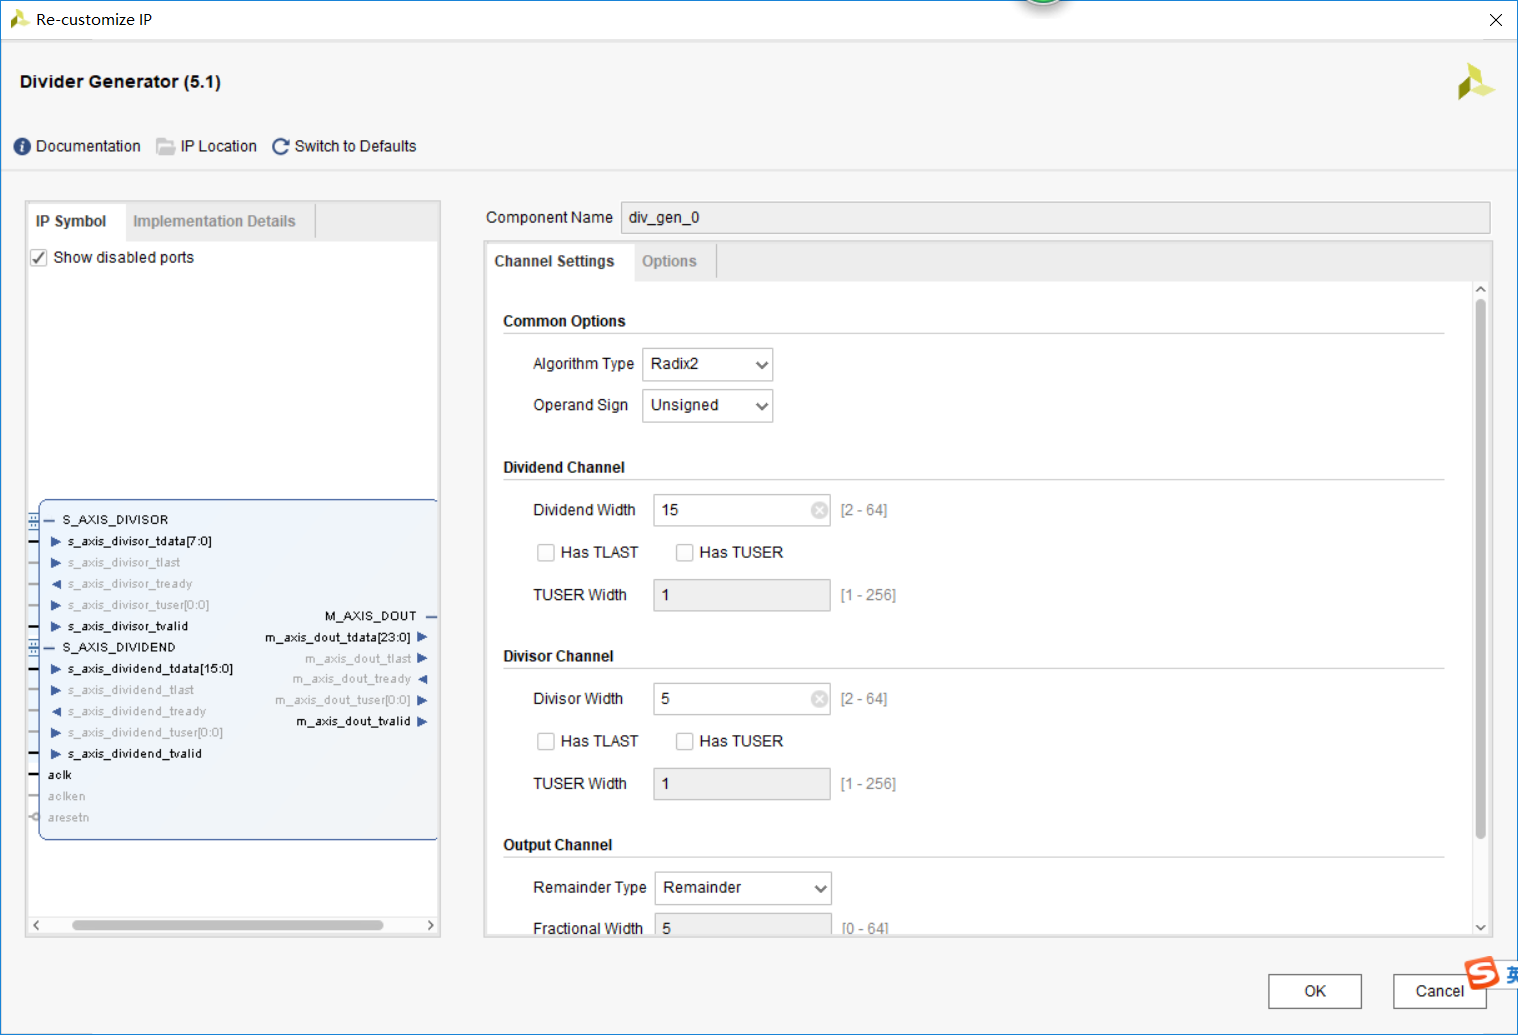Image resolution: width=1518 pixels, height=1035 pixels.
Task: Enable Has TLAST in Divisor Channel
Action: click(546, 741)
